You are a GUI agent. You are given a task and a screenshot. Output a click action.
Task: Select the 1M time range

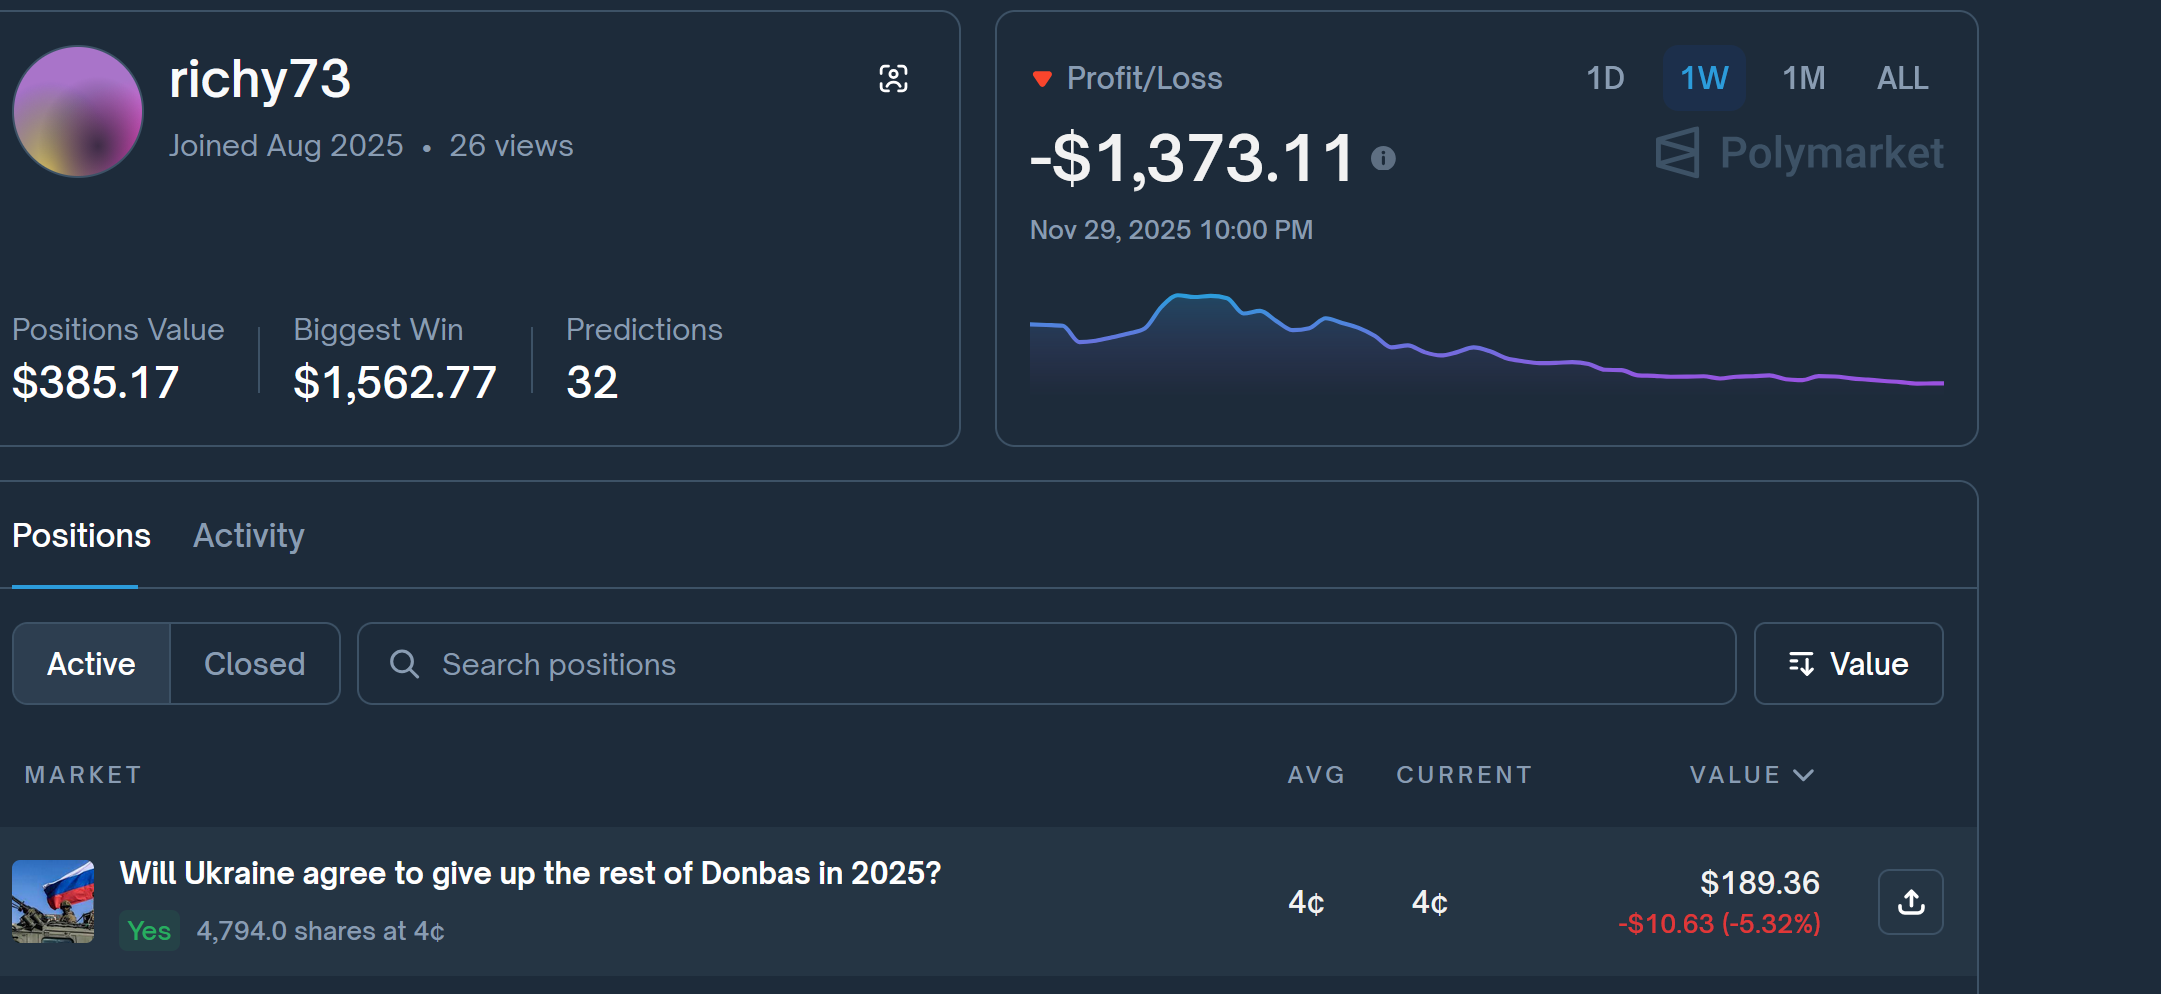(x=1804, y=78)
